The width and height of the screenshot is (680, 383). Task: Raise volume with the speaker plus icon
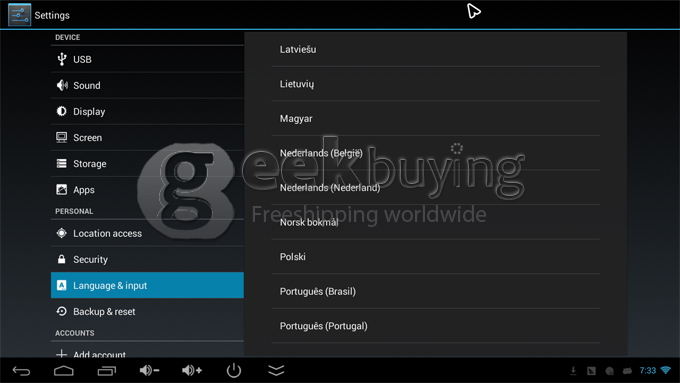(192, 370)
